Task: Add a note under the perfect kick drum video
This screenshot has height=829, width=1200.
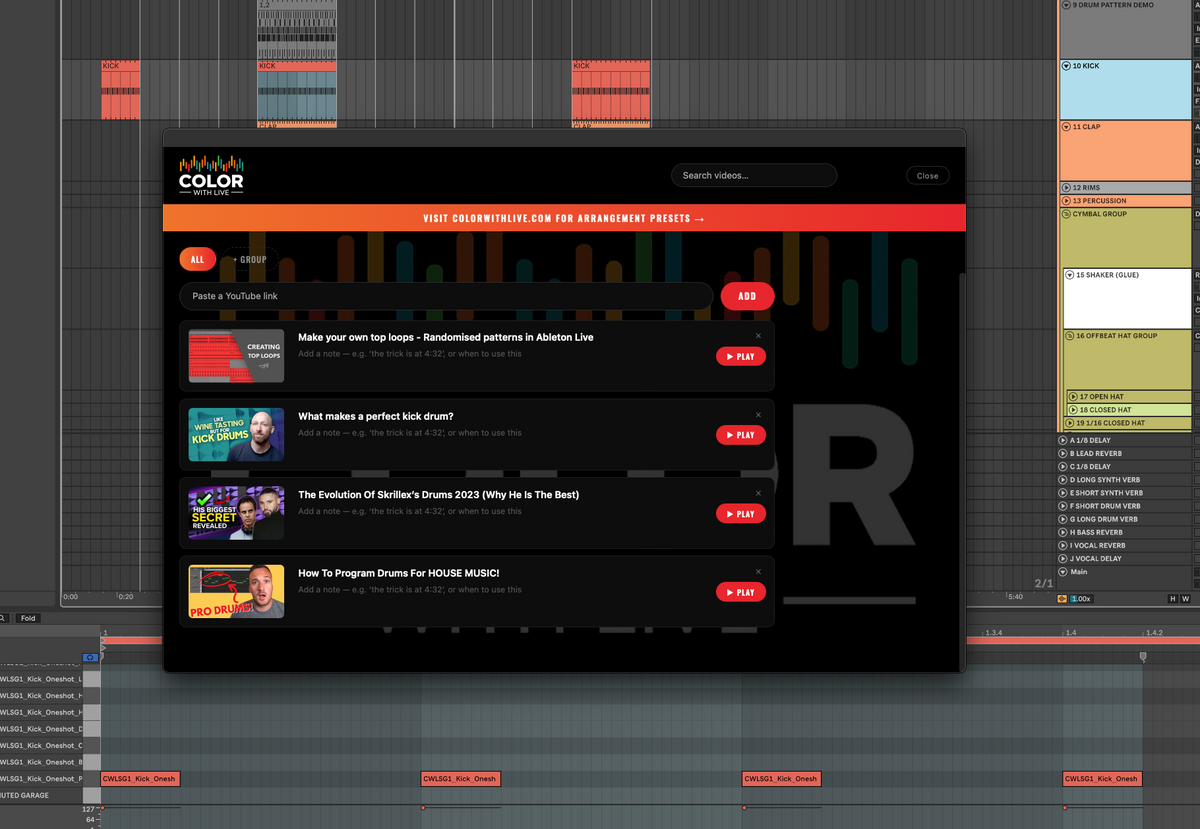Action: (x=409, y=433)
